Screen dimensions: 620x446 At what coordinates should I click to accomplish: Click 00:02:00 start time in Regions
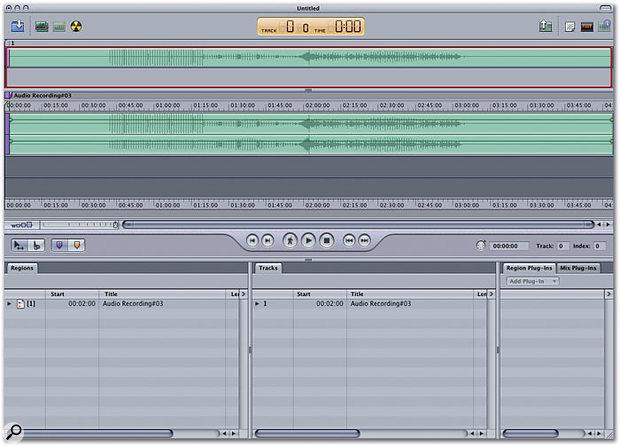coord(82,304)
